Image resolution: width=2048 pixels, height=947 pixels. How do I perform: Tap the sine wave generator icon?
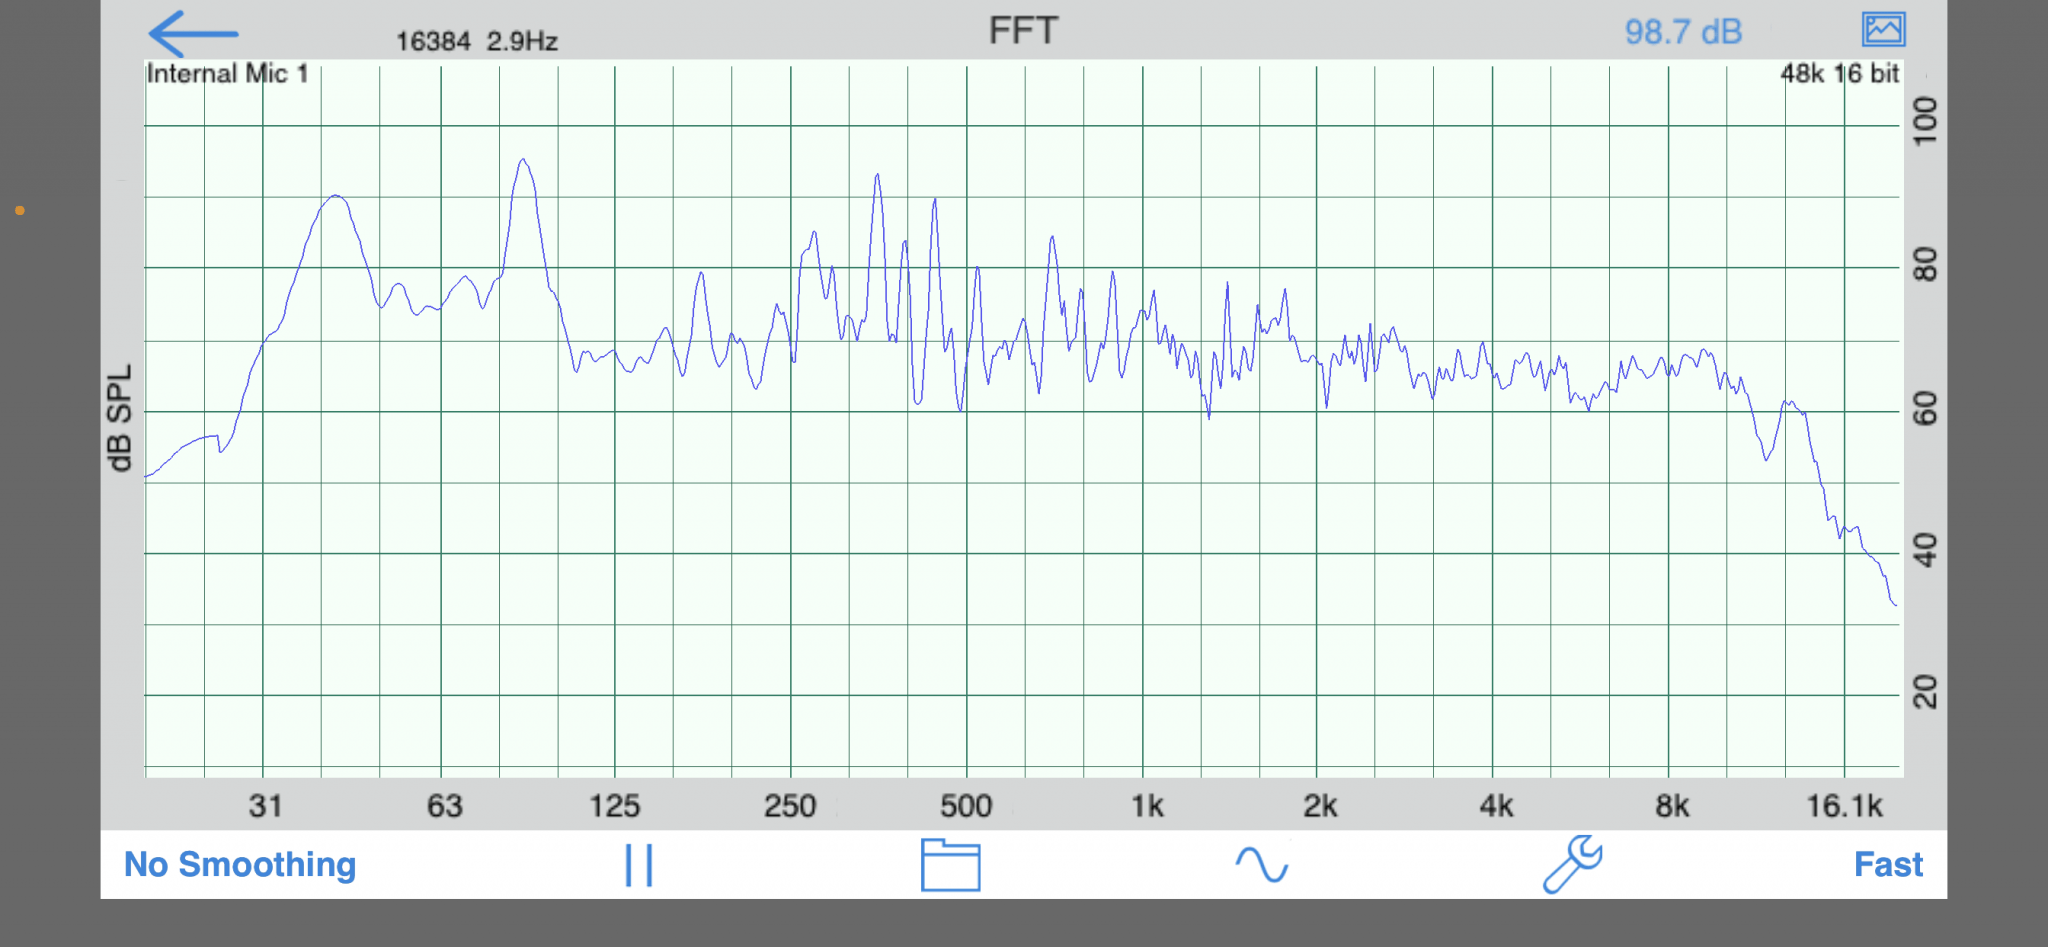point(1261,864)
